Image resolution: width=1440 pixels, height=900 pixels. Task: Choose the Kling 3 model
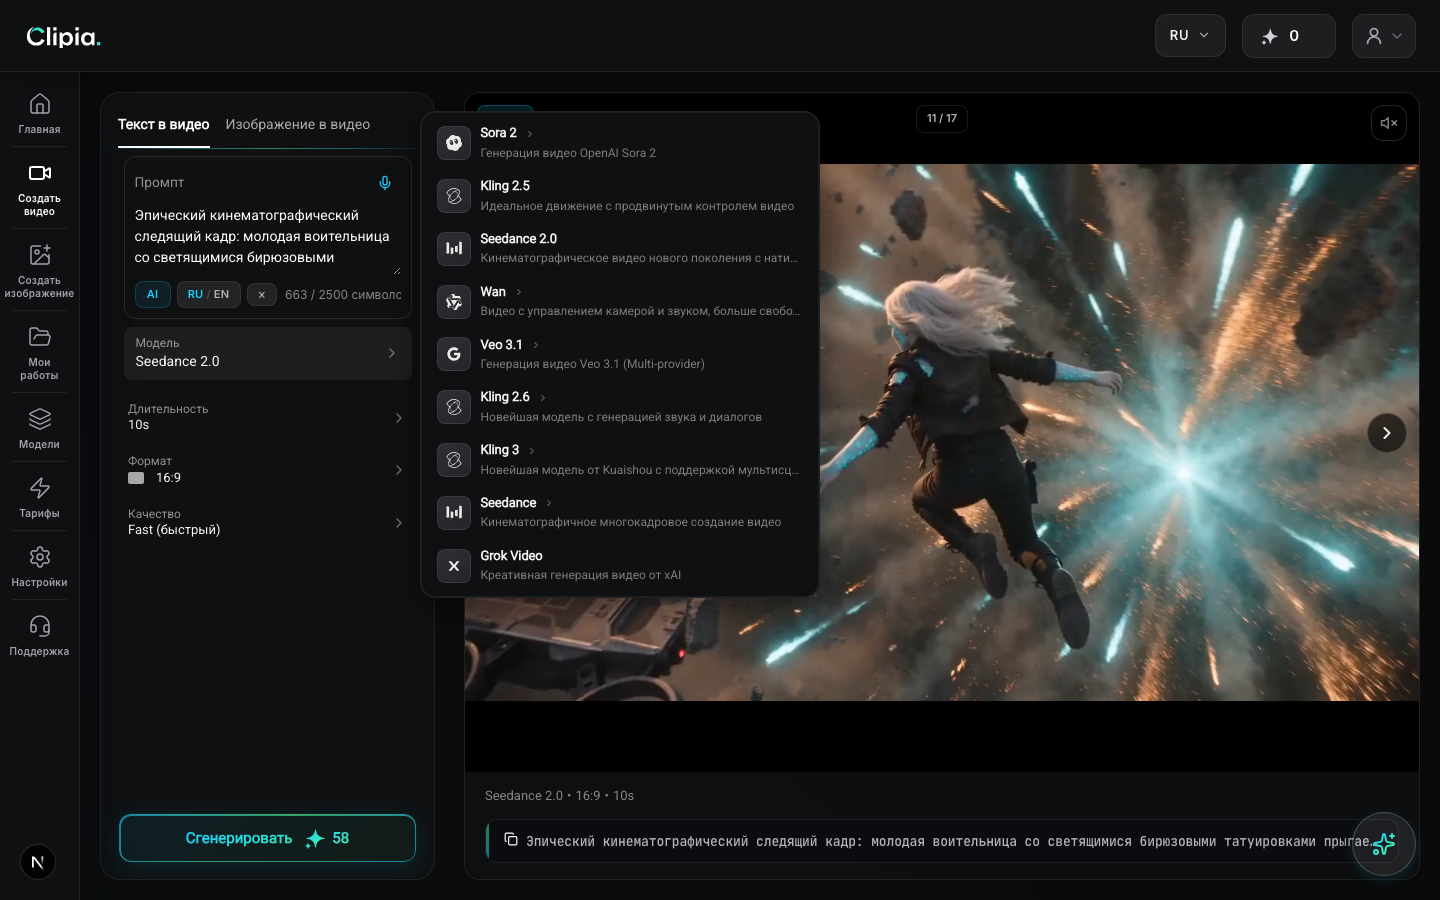pyautogui.click(x=620, y=459)
